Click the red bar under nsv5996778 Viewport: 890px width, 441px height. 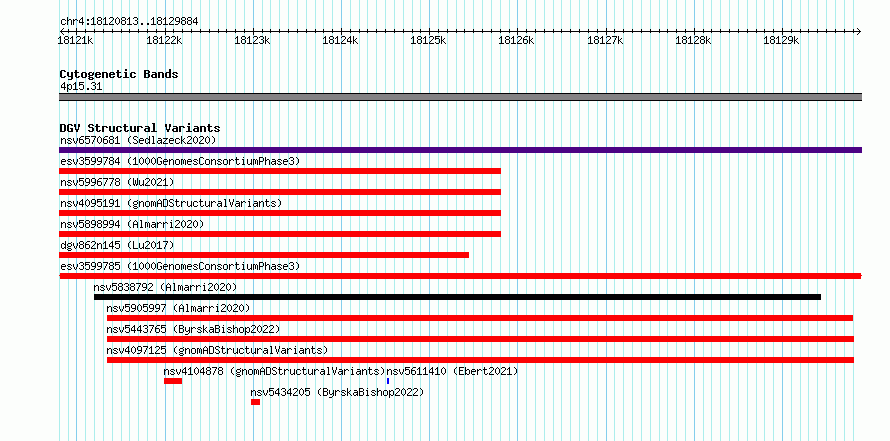(280, 192)
